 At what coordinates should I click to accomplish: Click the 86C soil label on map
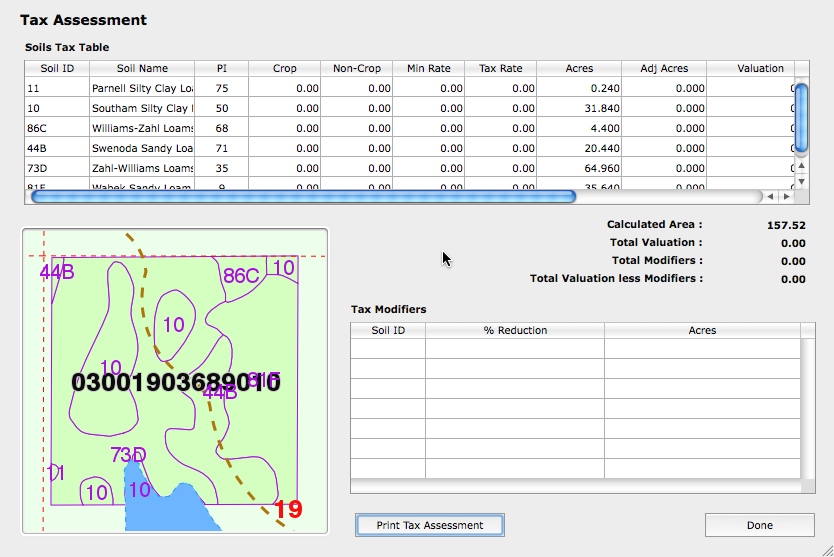(x=241, y=276)
